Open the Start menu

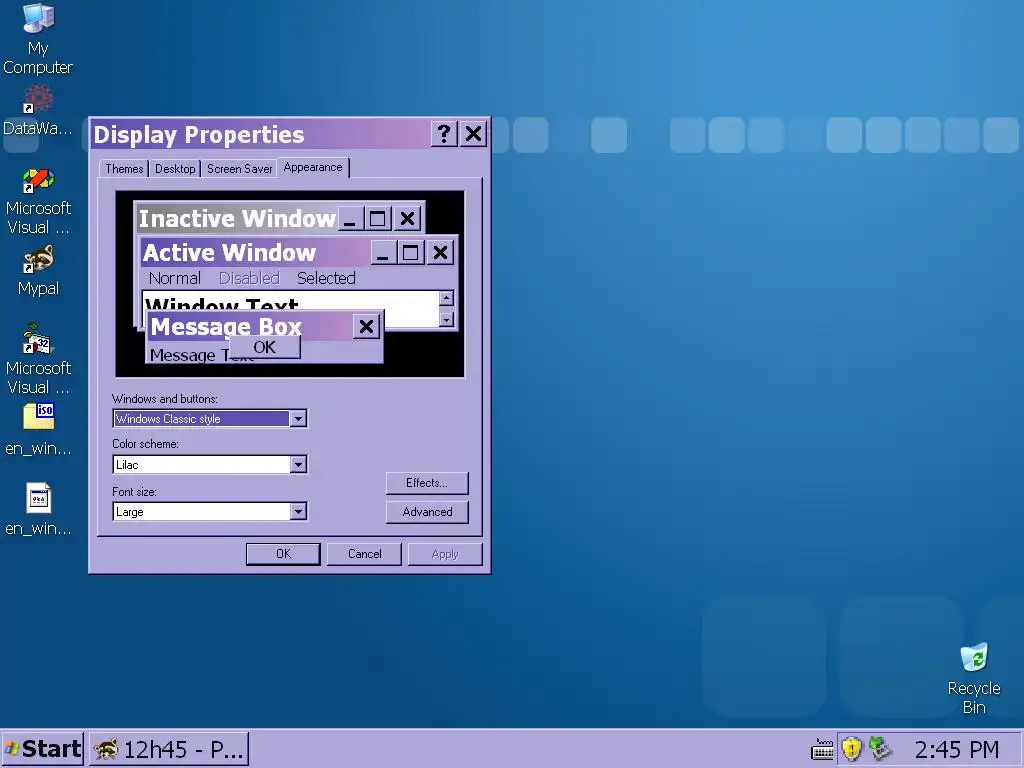coord(42,749)
